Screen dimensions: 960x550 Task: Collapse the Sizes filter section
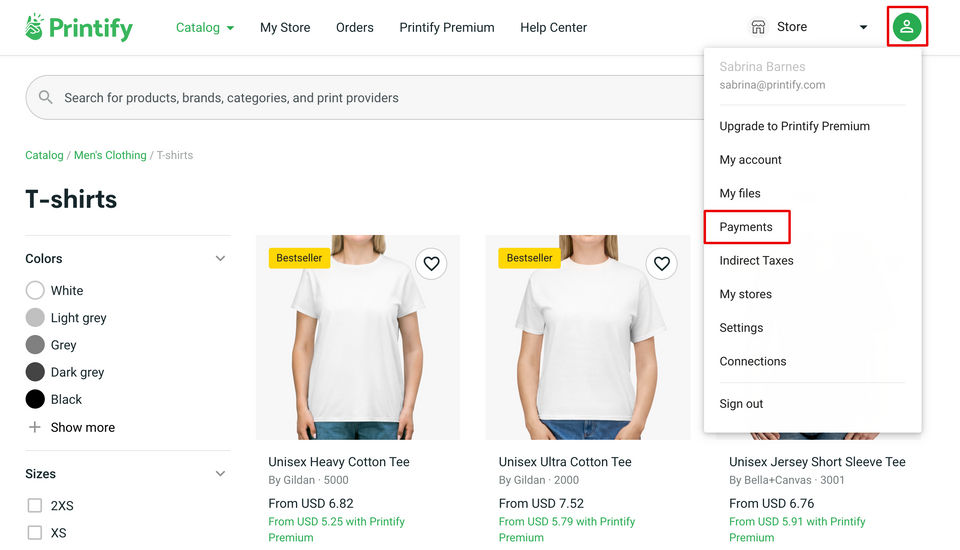pos(220,473)
